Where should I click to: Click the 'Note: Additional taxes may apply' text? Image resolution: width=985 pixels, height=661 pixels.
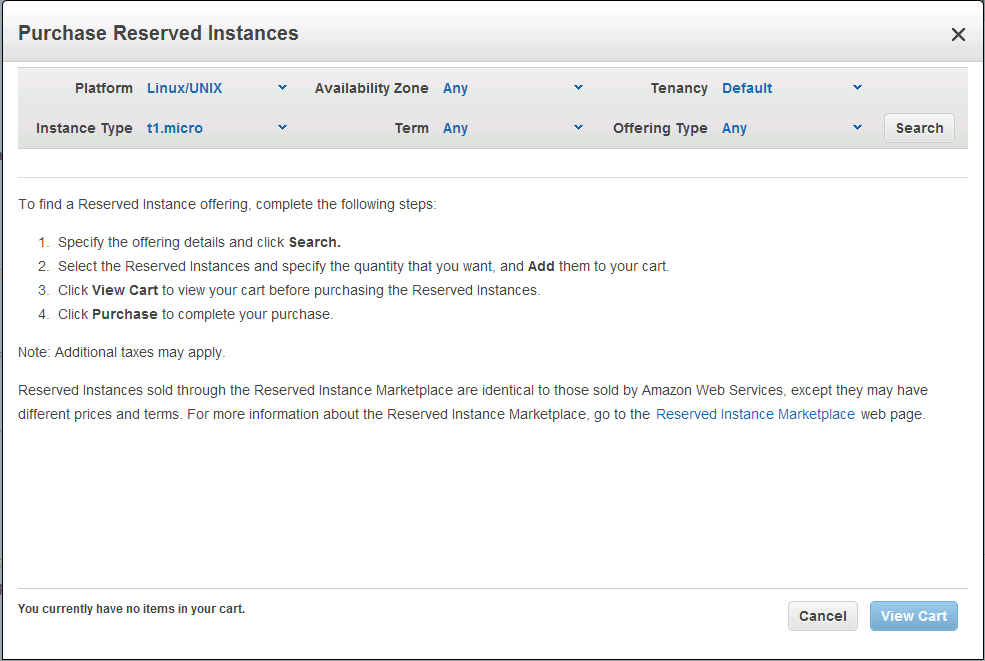click(x=121, y=352)
